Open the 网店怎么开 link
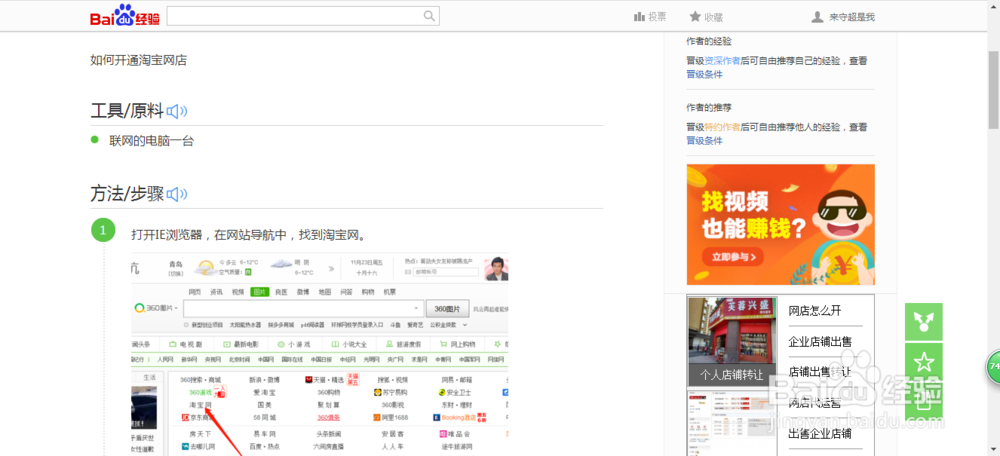The width and height of the screenshot is (1000, 456). (815, 311)
